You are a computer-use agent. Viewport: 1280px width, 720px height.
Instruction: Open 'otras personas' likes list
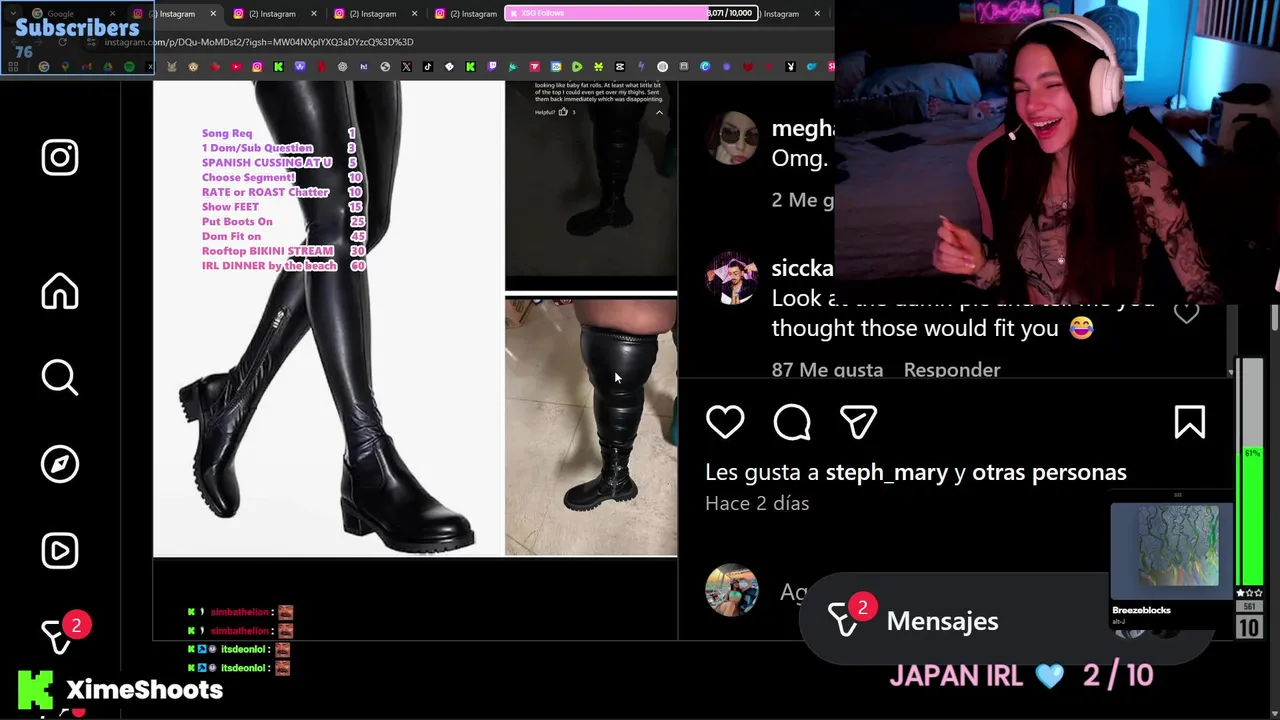click(x=1049, y=472)
